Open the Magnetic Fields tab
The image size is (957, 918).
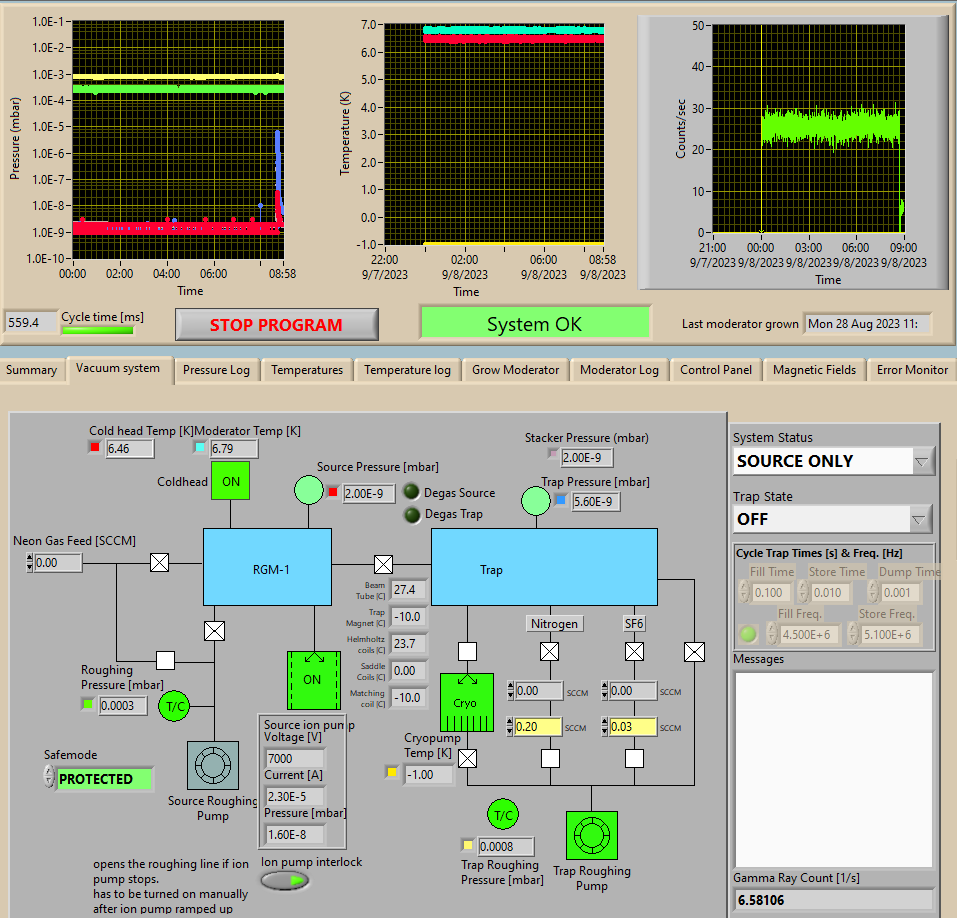(814, 370)
